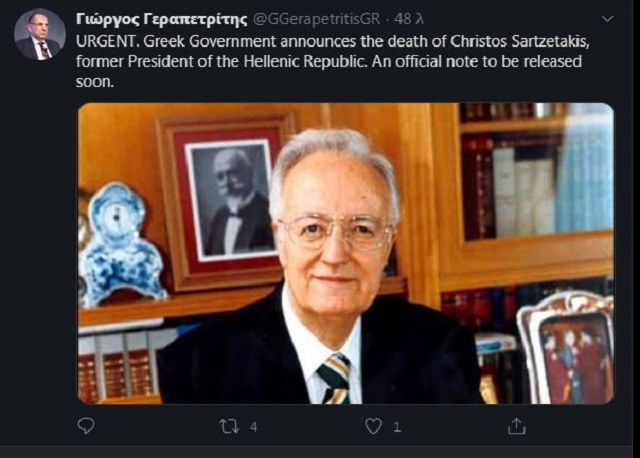Open the share icon below the photo
The height and width of the screenshot is (458, 640).
coord(516,426)
